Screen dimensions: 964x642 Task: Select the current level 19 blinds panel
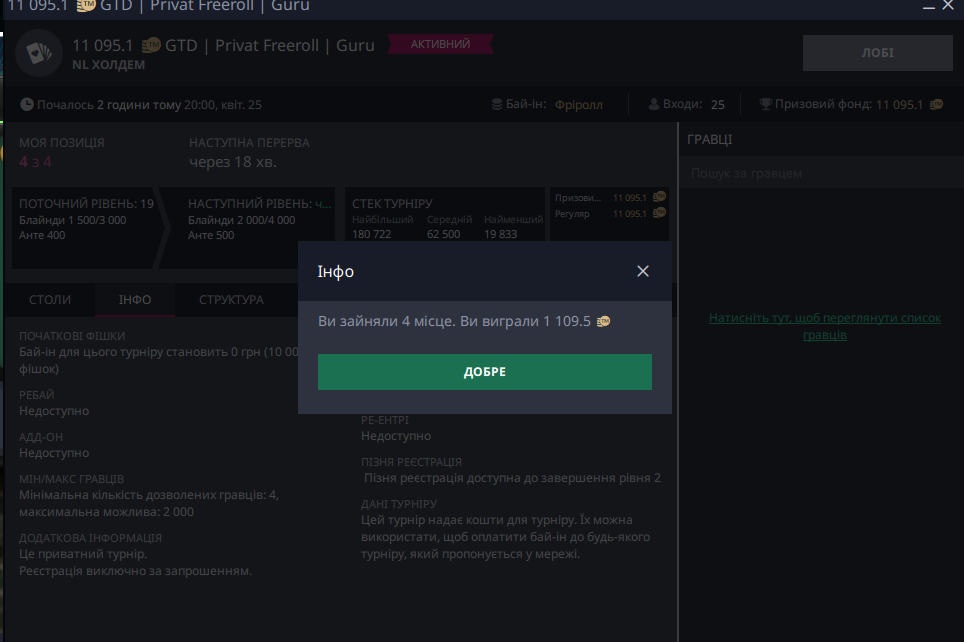tap(86, 219)
